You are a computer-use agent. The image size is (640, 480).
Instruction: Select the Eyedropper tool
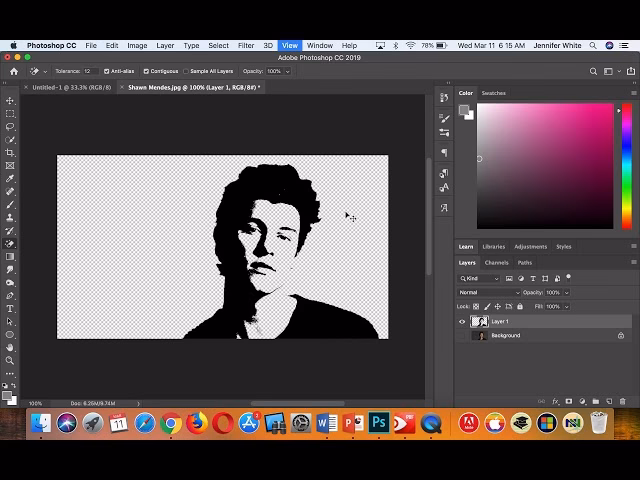pyautogui.click(x=10, y=178)
